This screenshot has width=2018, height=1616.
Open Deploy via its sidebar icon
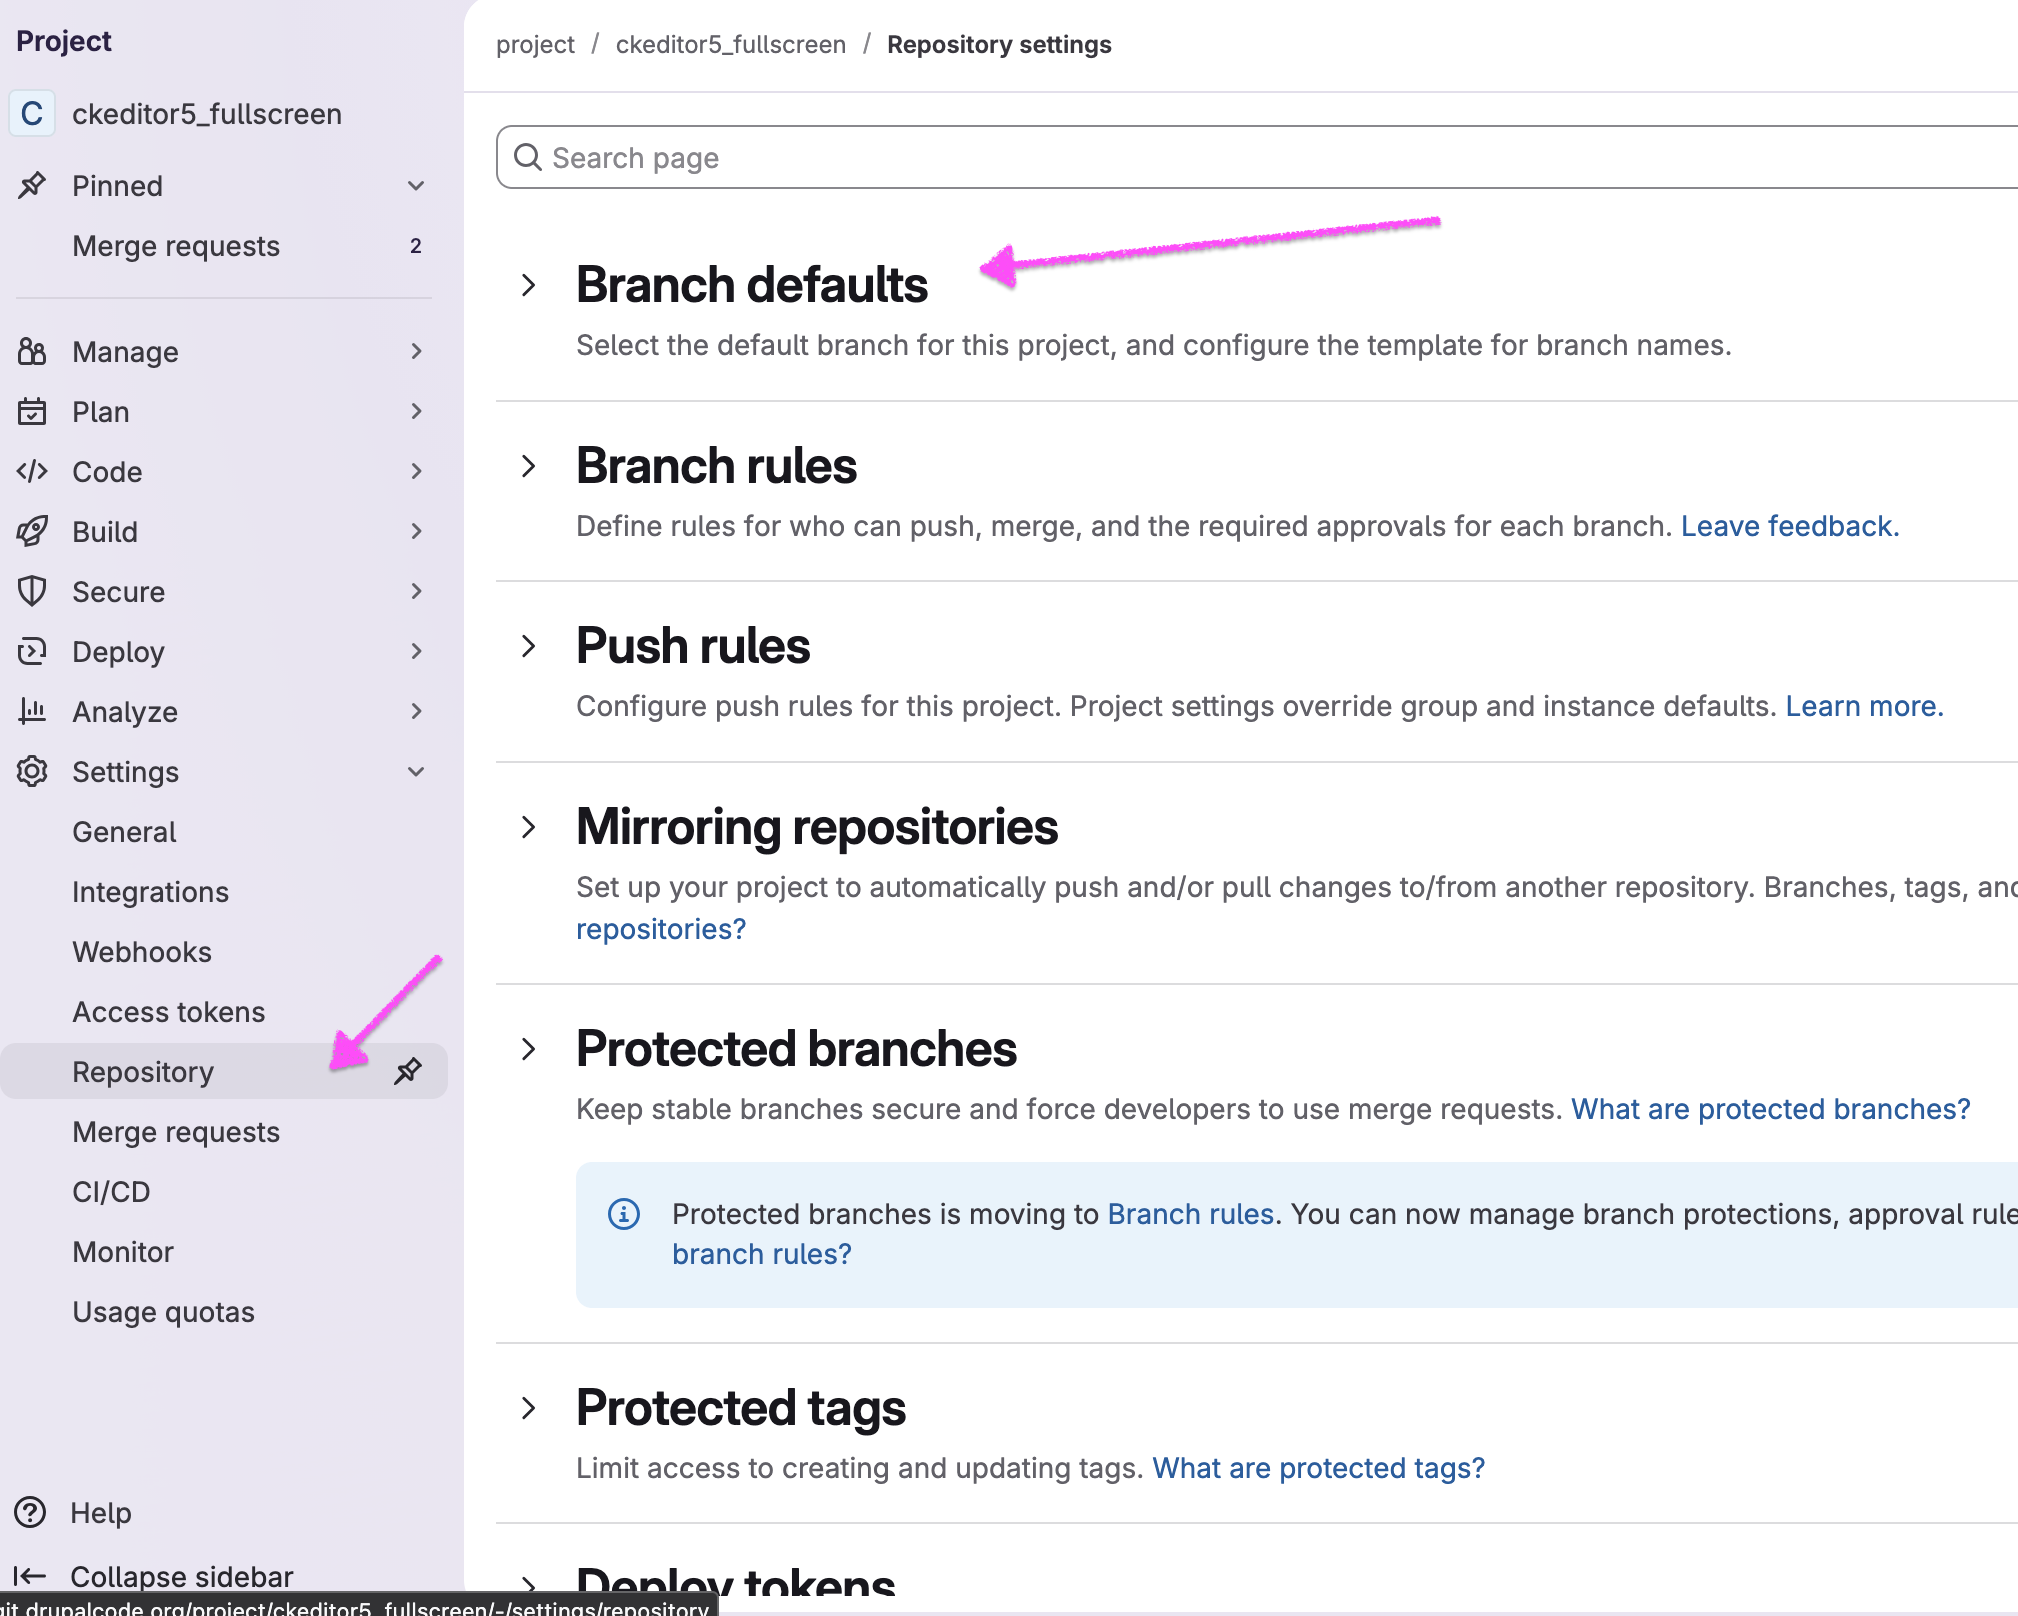32,651
